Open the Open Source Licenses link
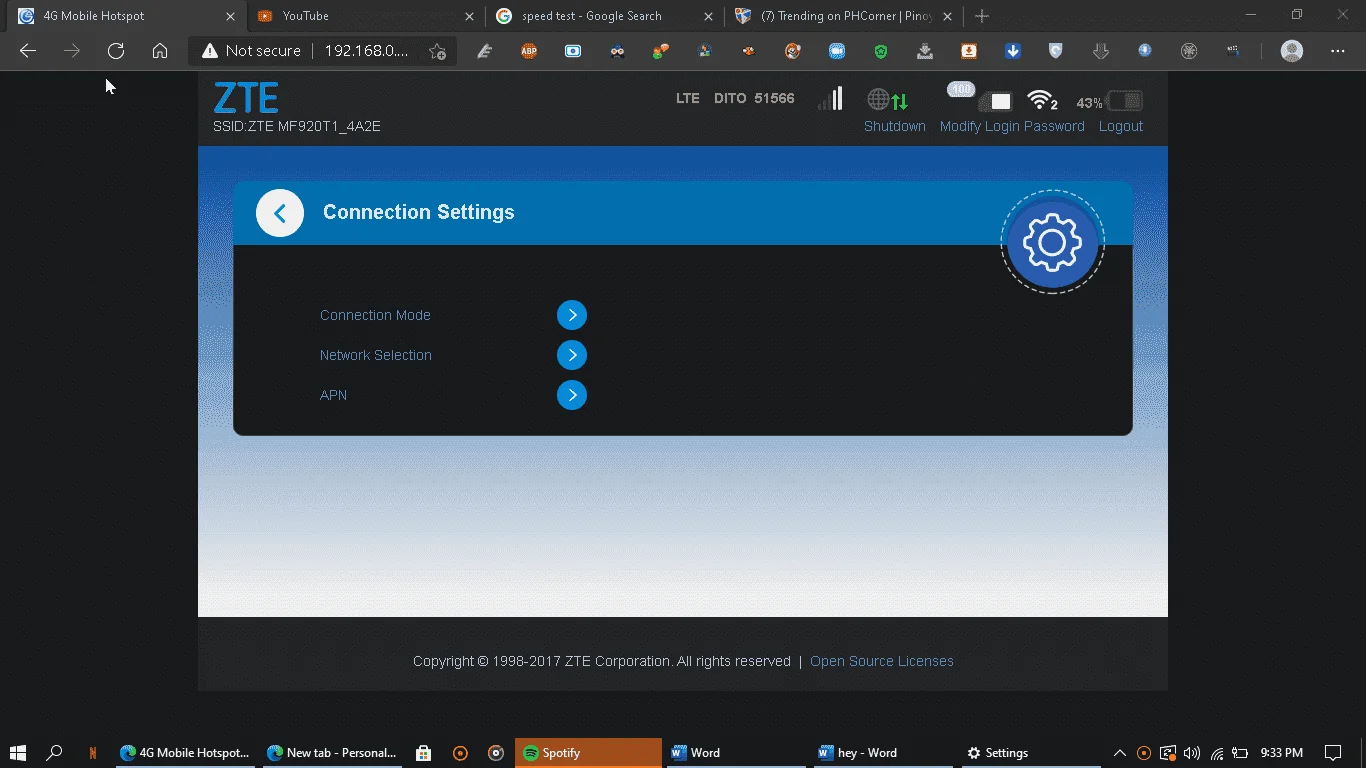The height and width of the screenshot is (768, 1366). [882, 661]
